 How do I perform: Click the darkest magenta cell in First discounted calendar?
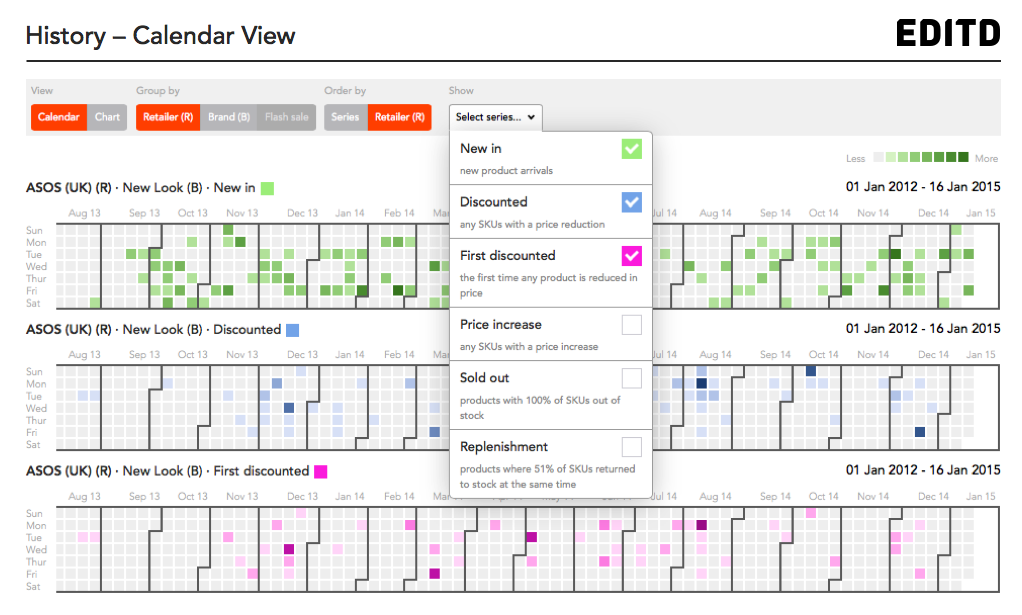701,525
